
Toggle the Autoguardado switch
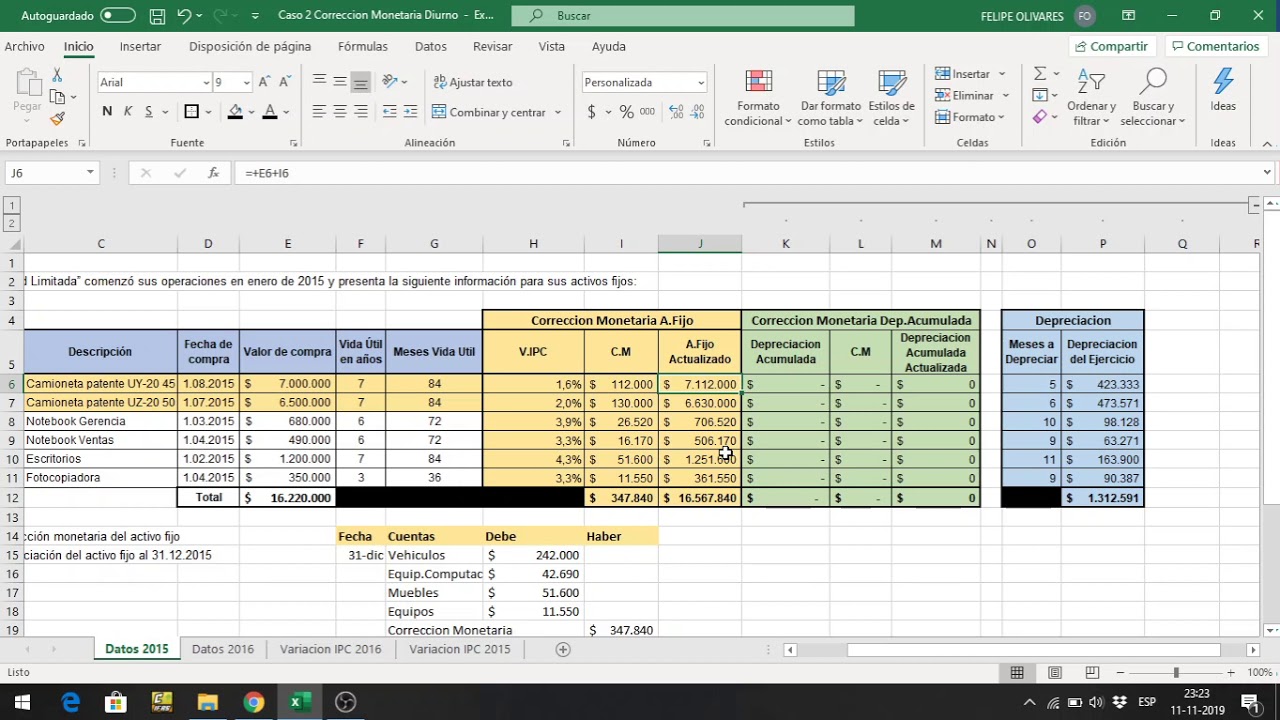pos(118,16)
